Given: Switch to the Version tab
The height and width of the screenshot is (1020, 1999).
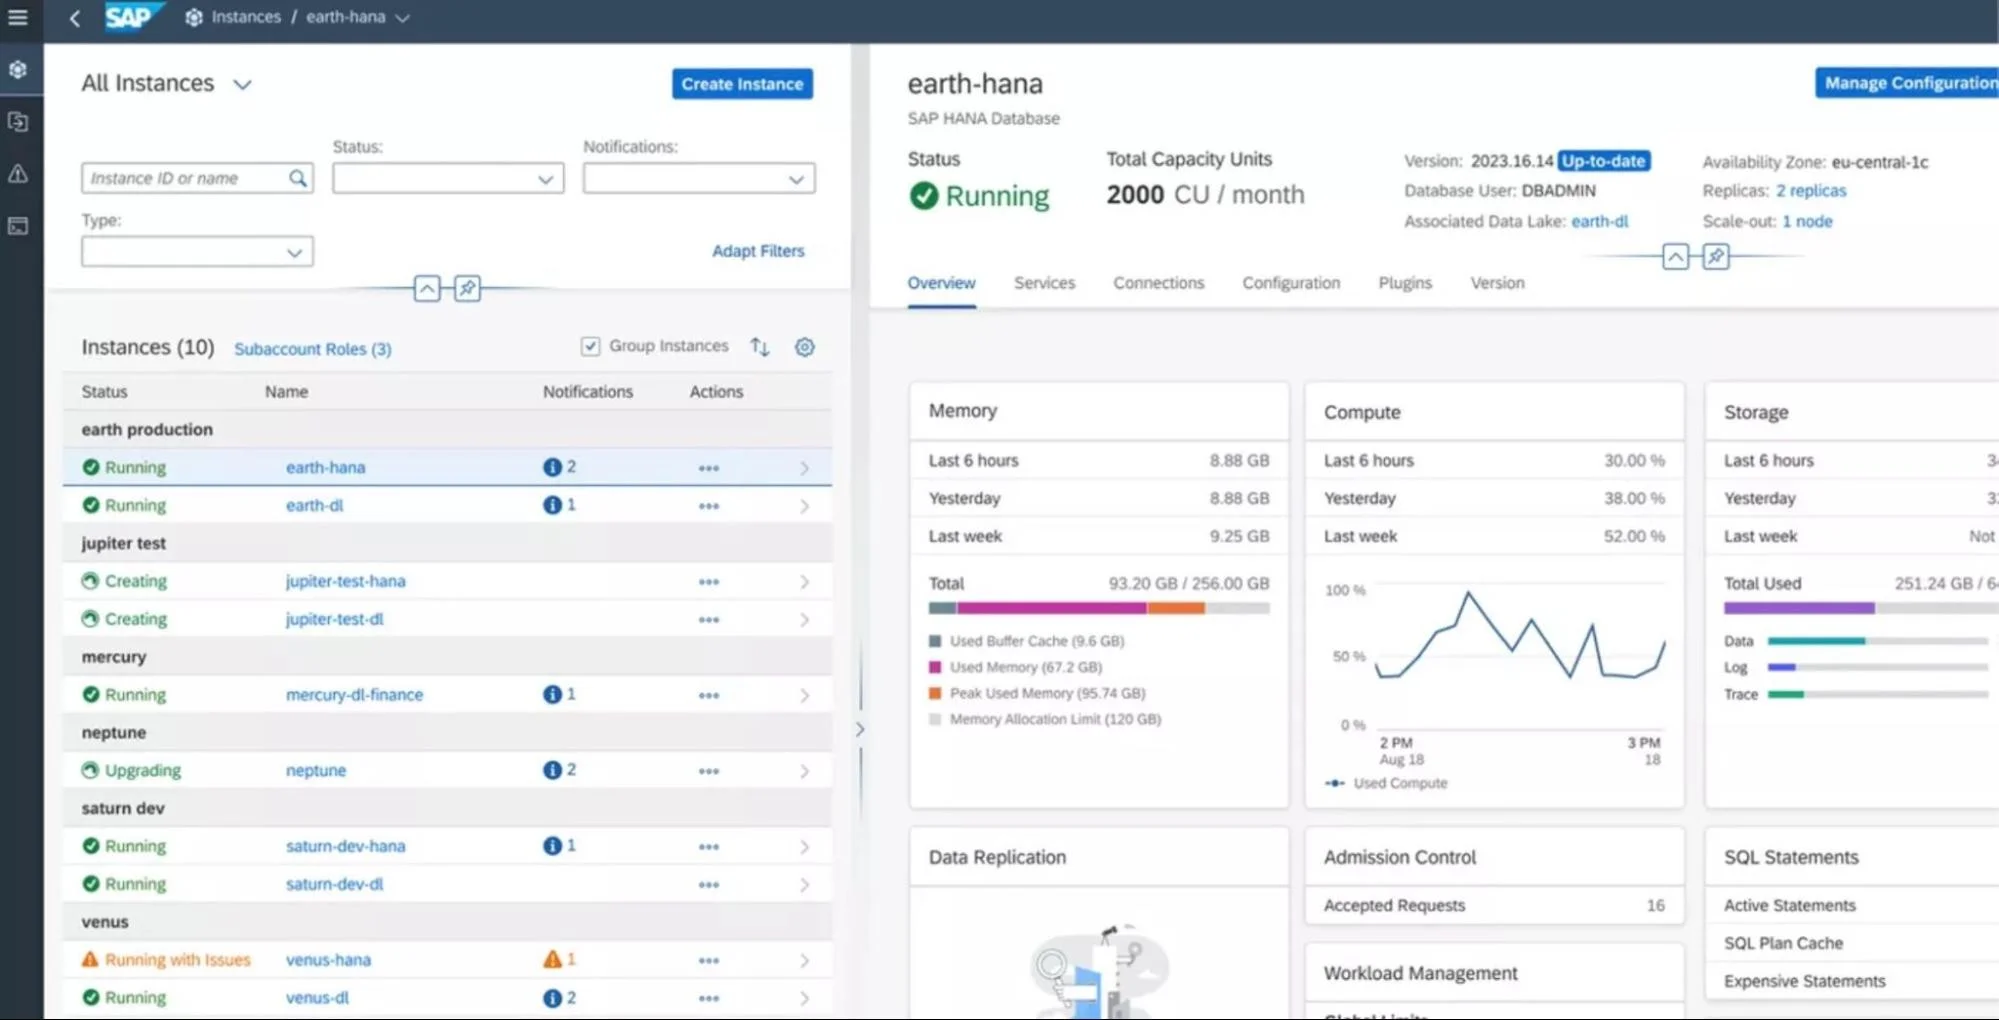Looking at the screenshot, I should tap(1497, 283).
